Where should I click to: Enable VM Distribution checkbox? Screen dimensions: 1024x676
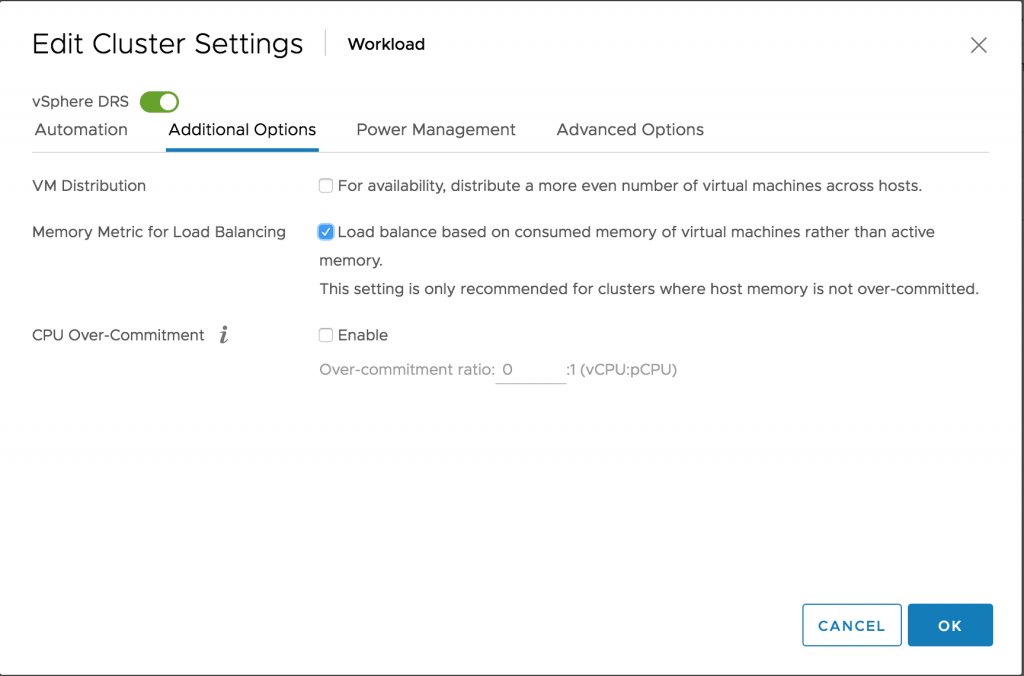(x=326, y=186)
